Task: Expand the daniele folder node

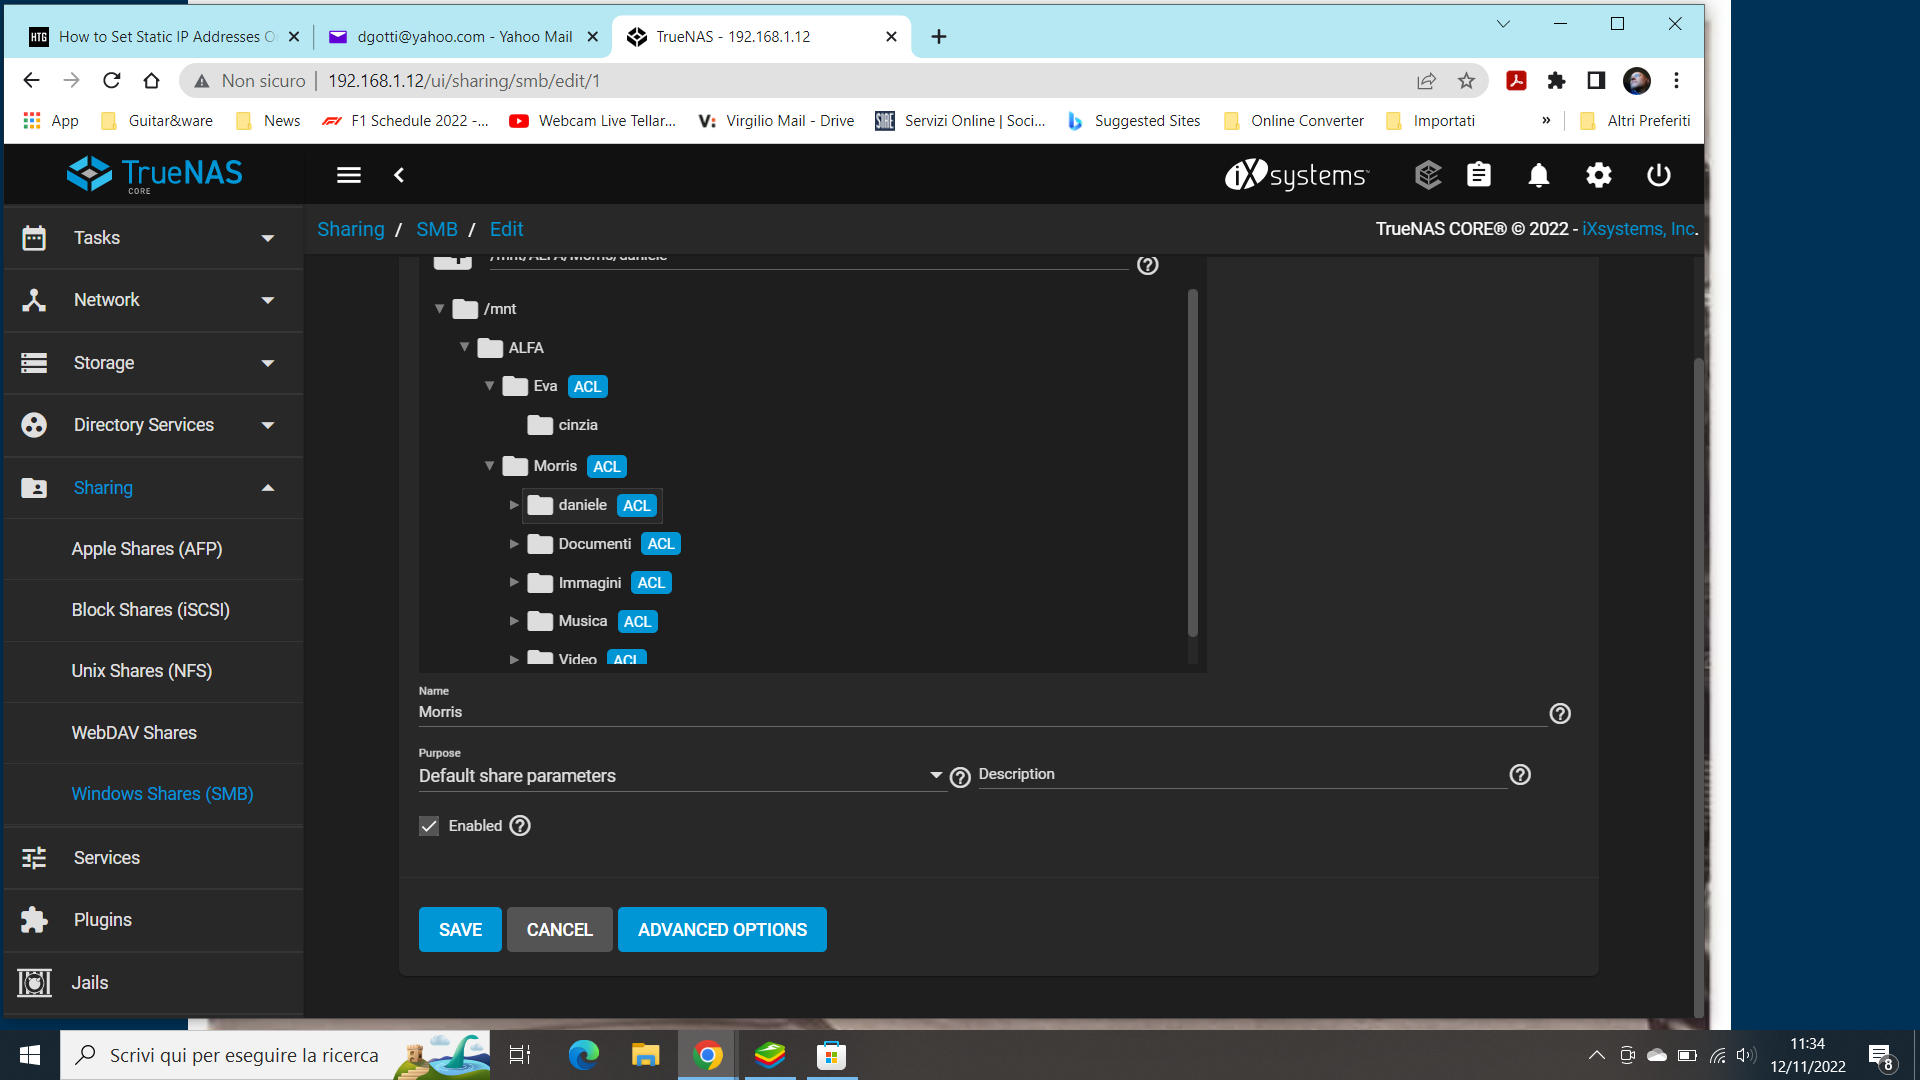Action: point(514,505)
